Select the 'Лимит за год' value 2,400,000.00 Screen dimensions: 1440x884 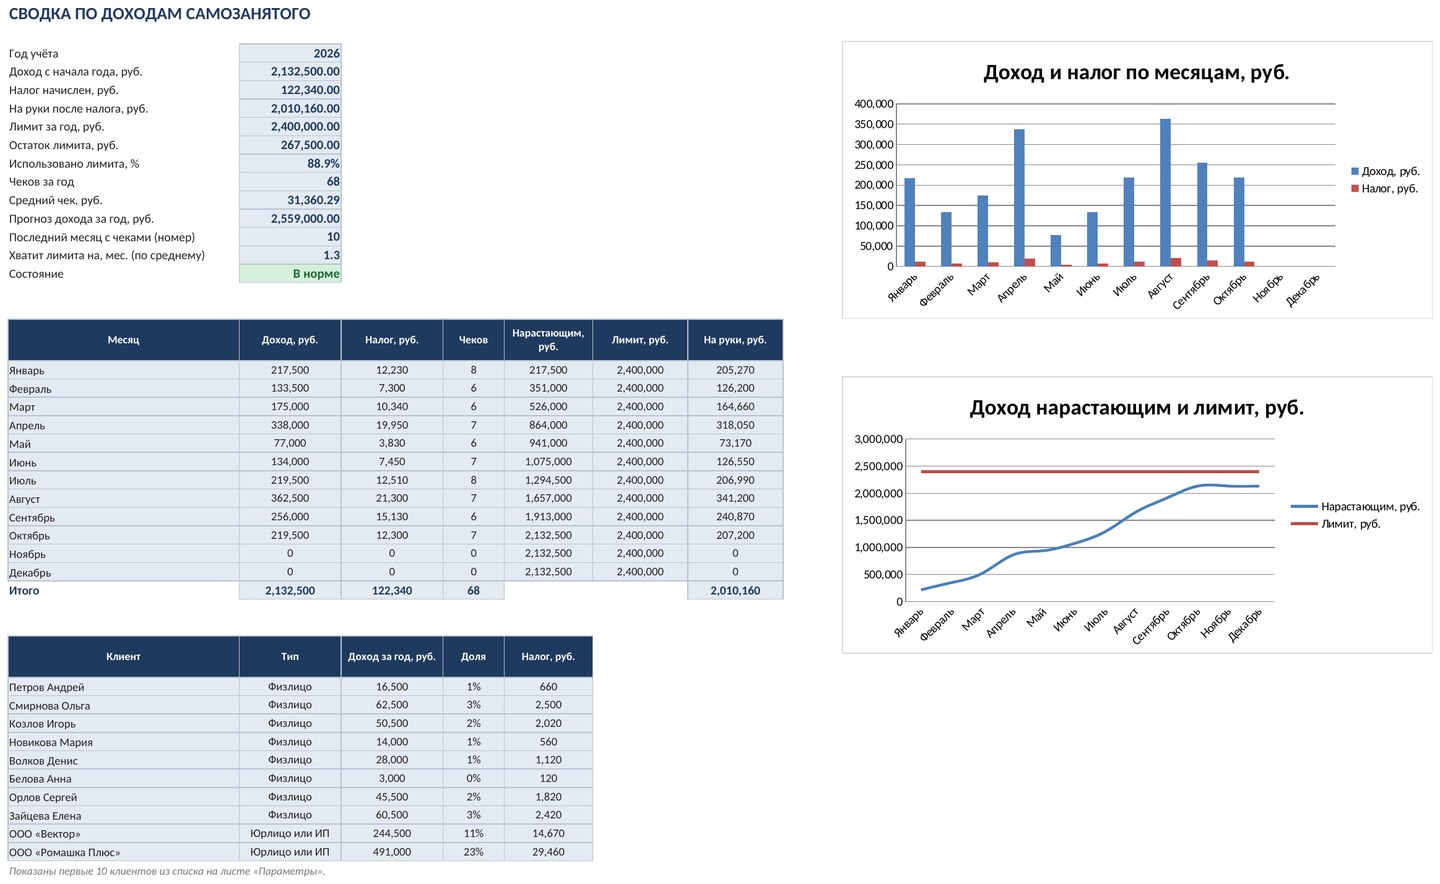[290, 126]
